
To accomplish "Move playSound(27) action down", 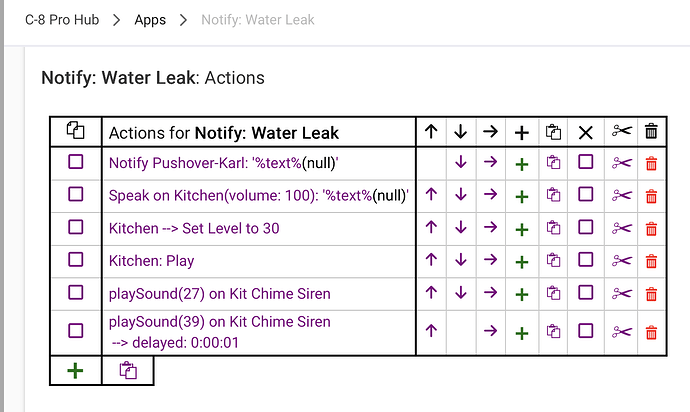I will [461, 293].
